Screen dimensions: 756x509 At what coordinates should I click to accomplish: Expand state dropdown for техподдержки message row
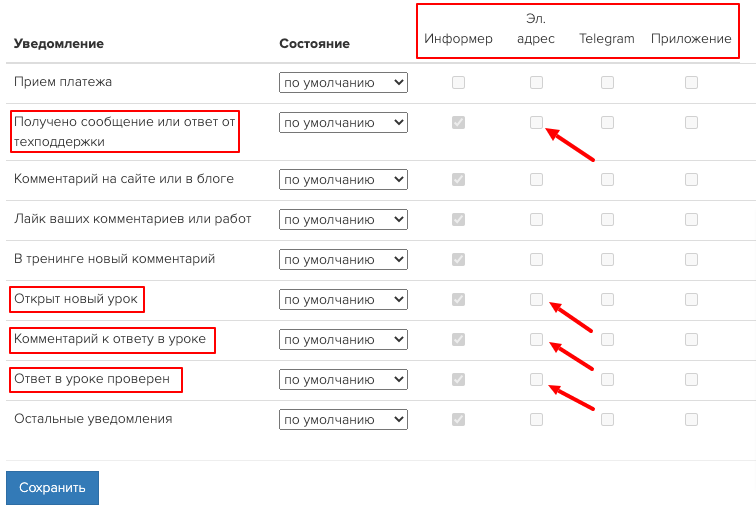(343, 122)
